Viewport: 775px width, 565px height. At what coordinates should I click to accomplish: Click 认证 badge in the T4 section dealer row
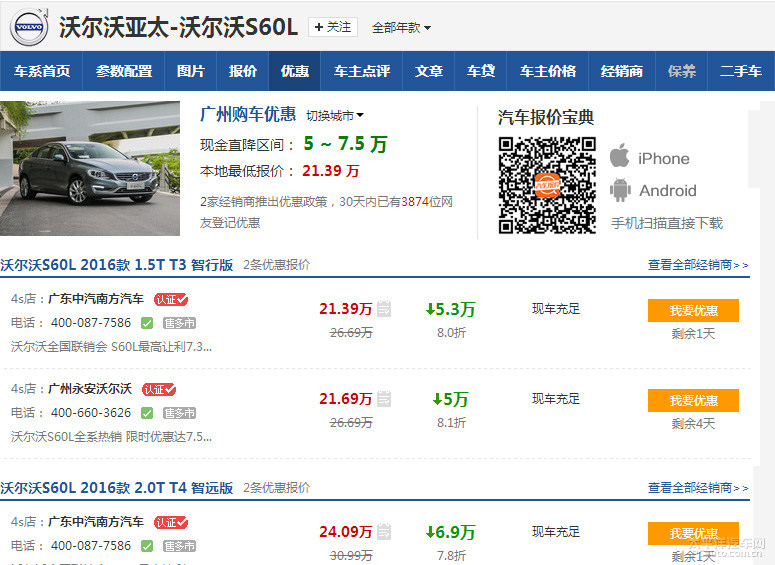click(x=171, y=522)
